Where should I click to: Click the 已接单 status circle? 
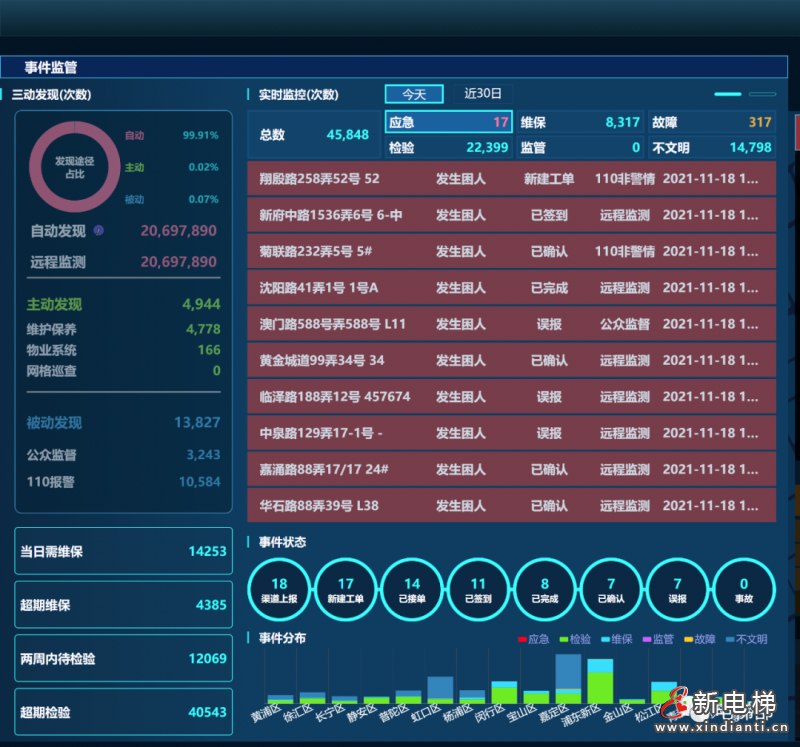click(412, 589)
